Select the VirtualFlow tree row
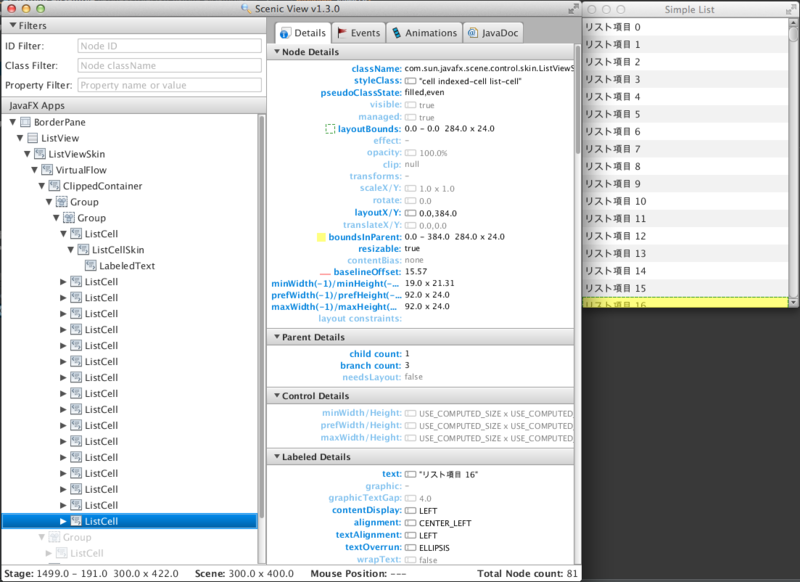This screenshot has height=582, width=800. (130, 170)
